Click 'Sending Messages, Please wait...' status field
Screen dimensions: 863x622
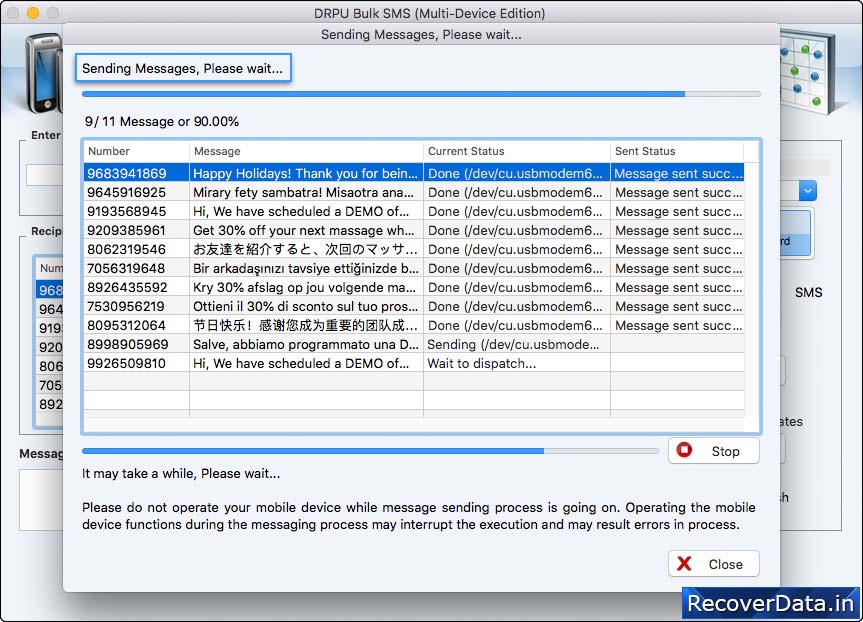(x=183, y=68)
